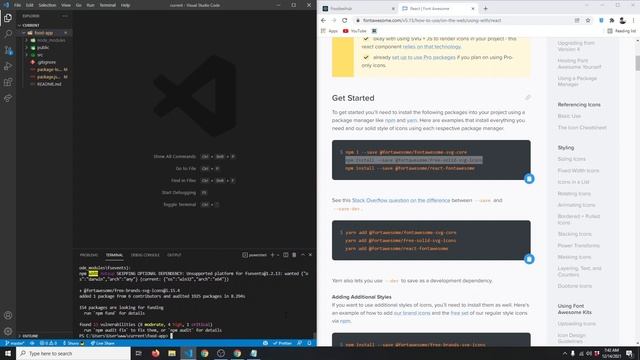Copy the npm install code block
640x360 pixels.
tap(529, 179)
